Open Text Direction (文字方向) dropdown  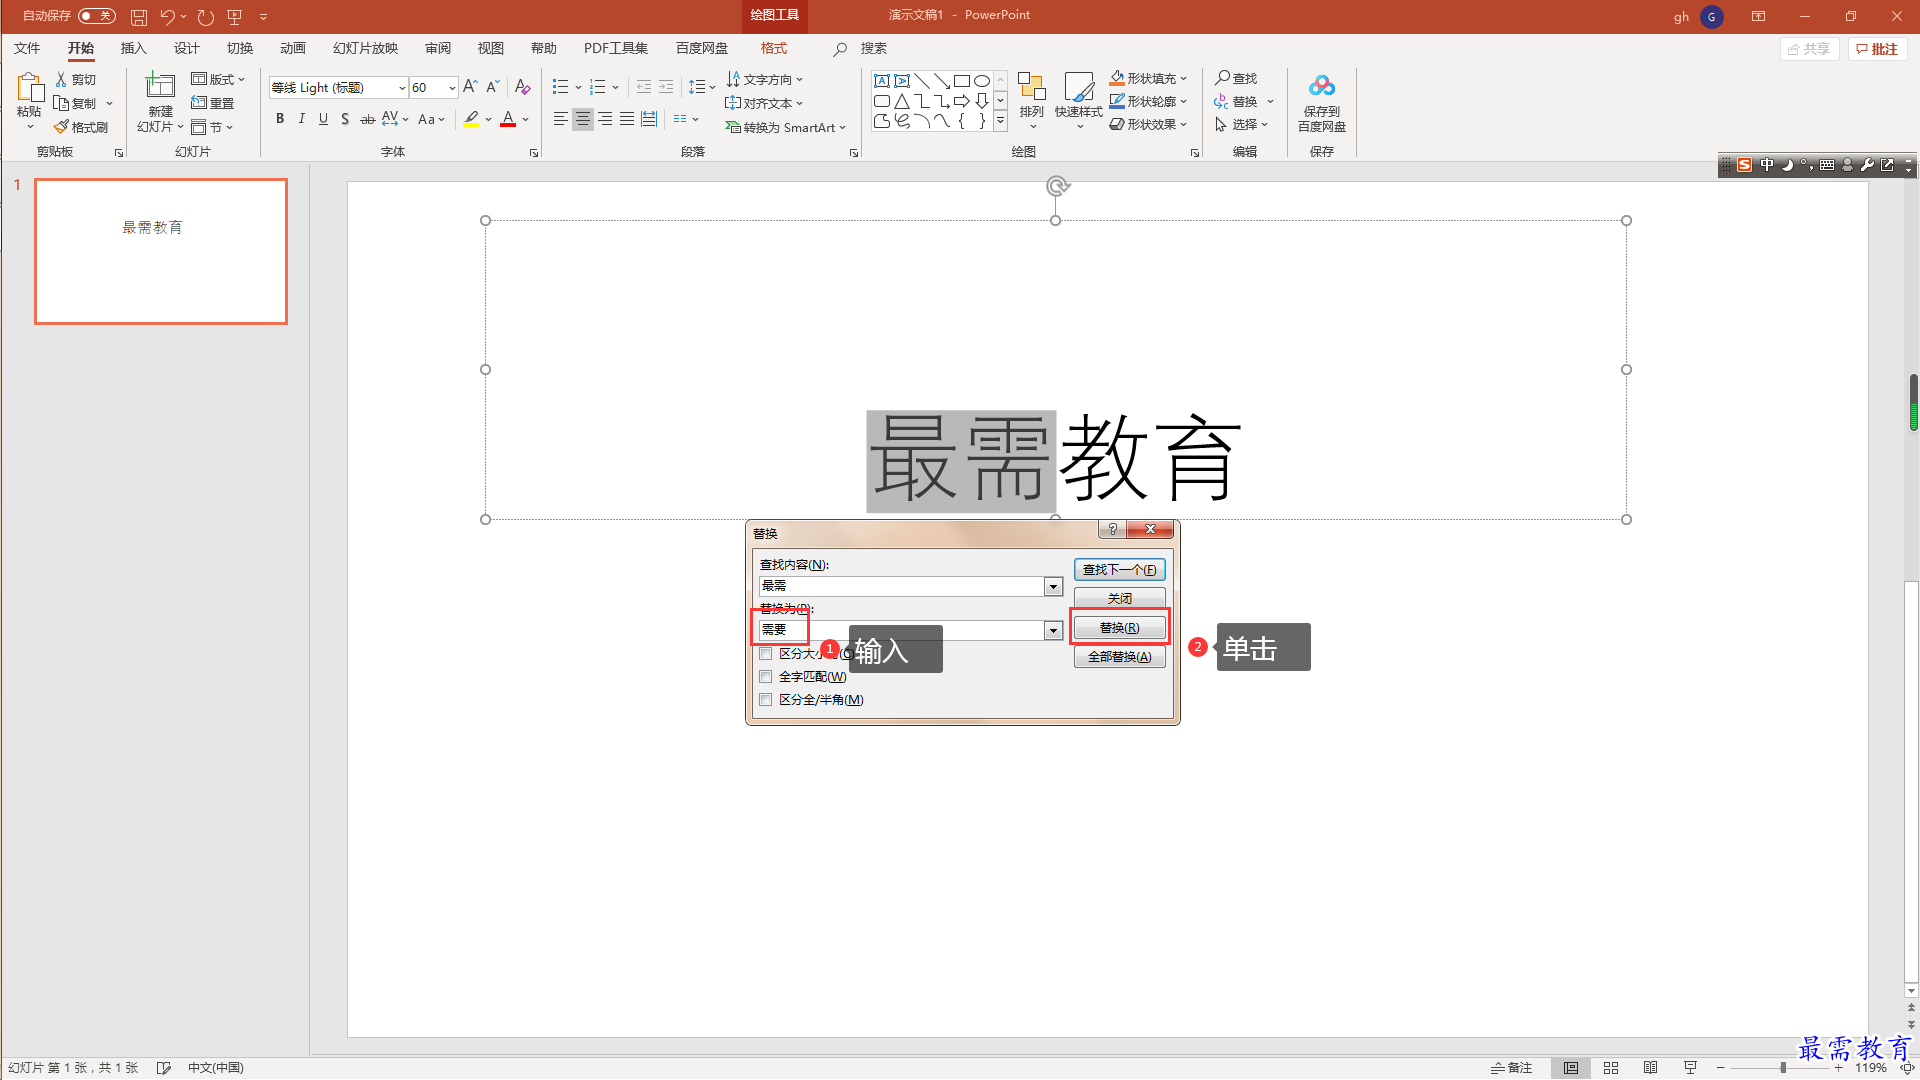[x=765, y=79]
